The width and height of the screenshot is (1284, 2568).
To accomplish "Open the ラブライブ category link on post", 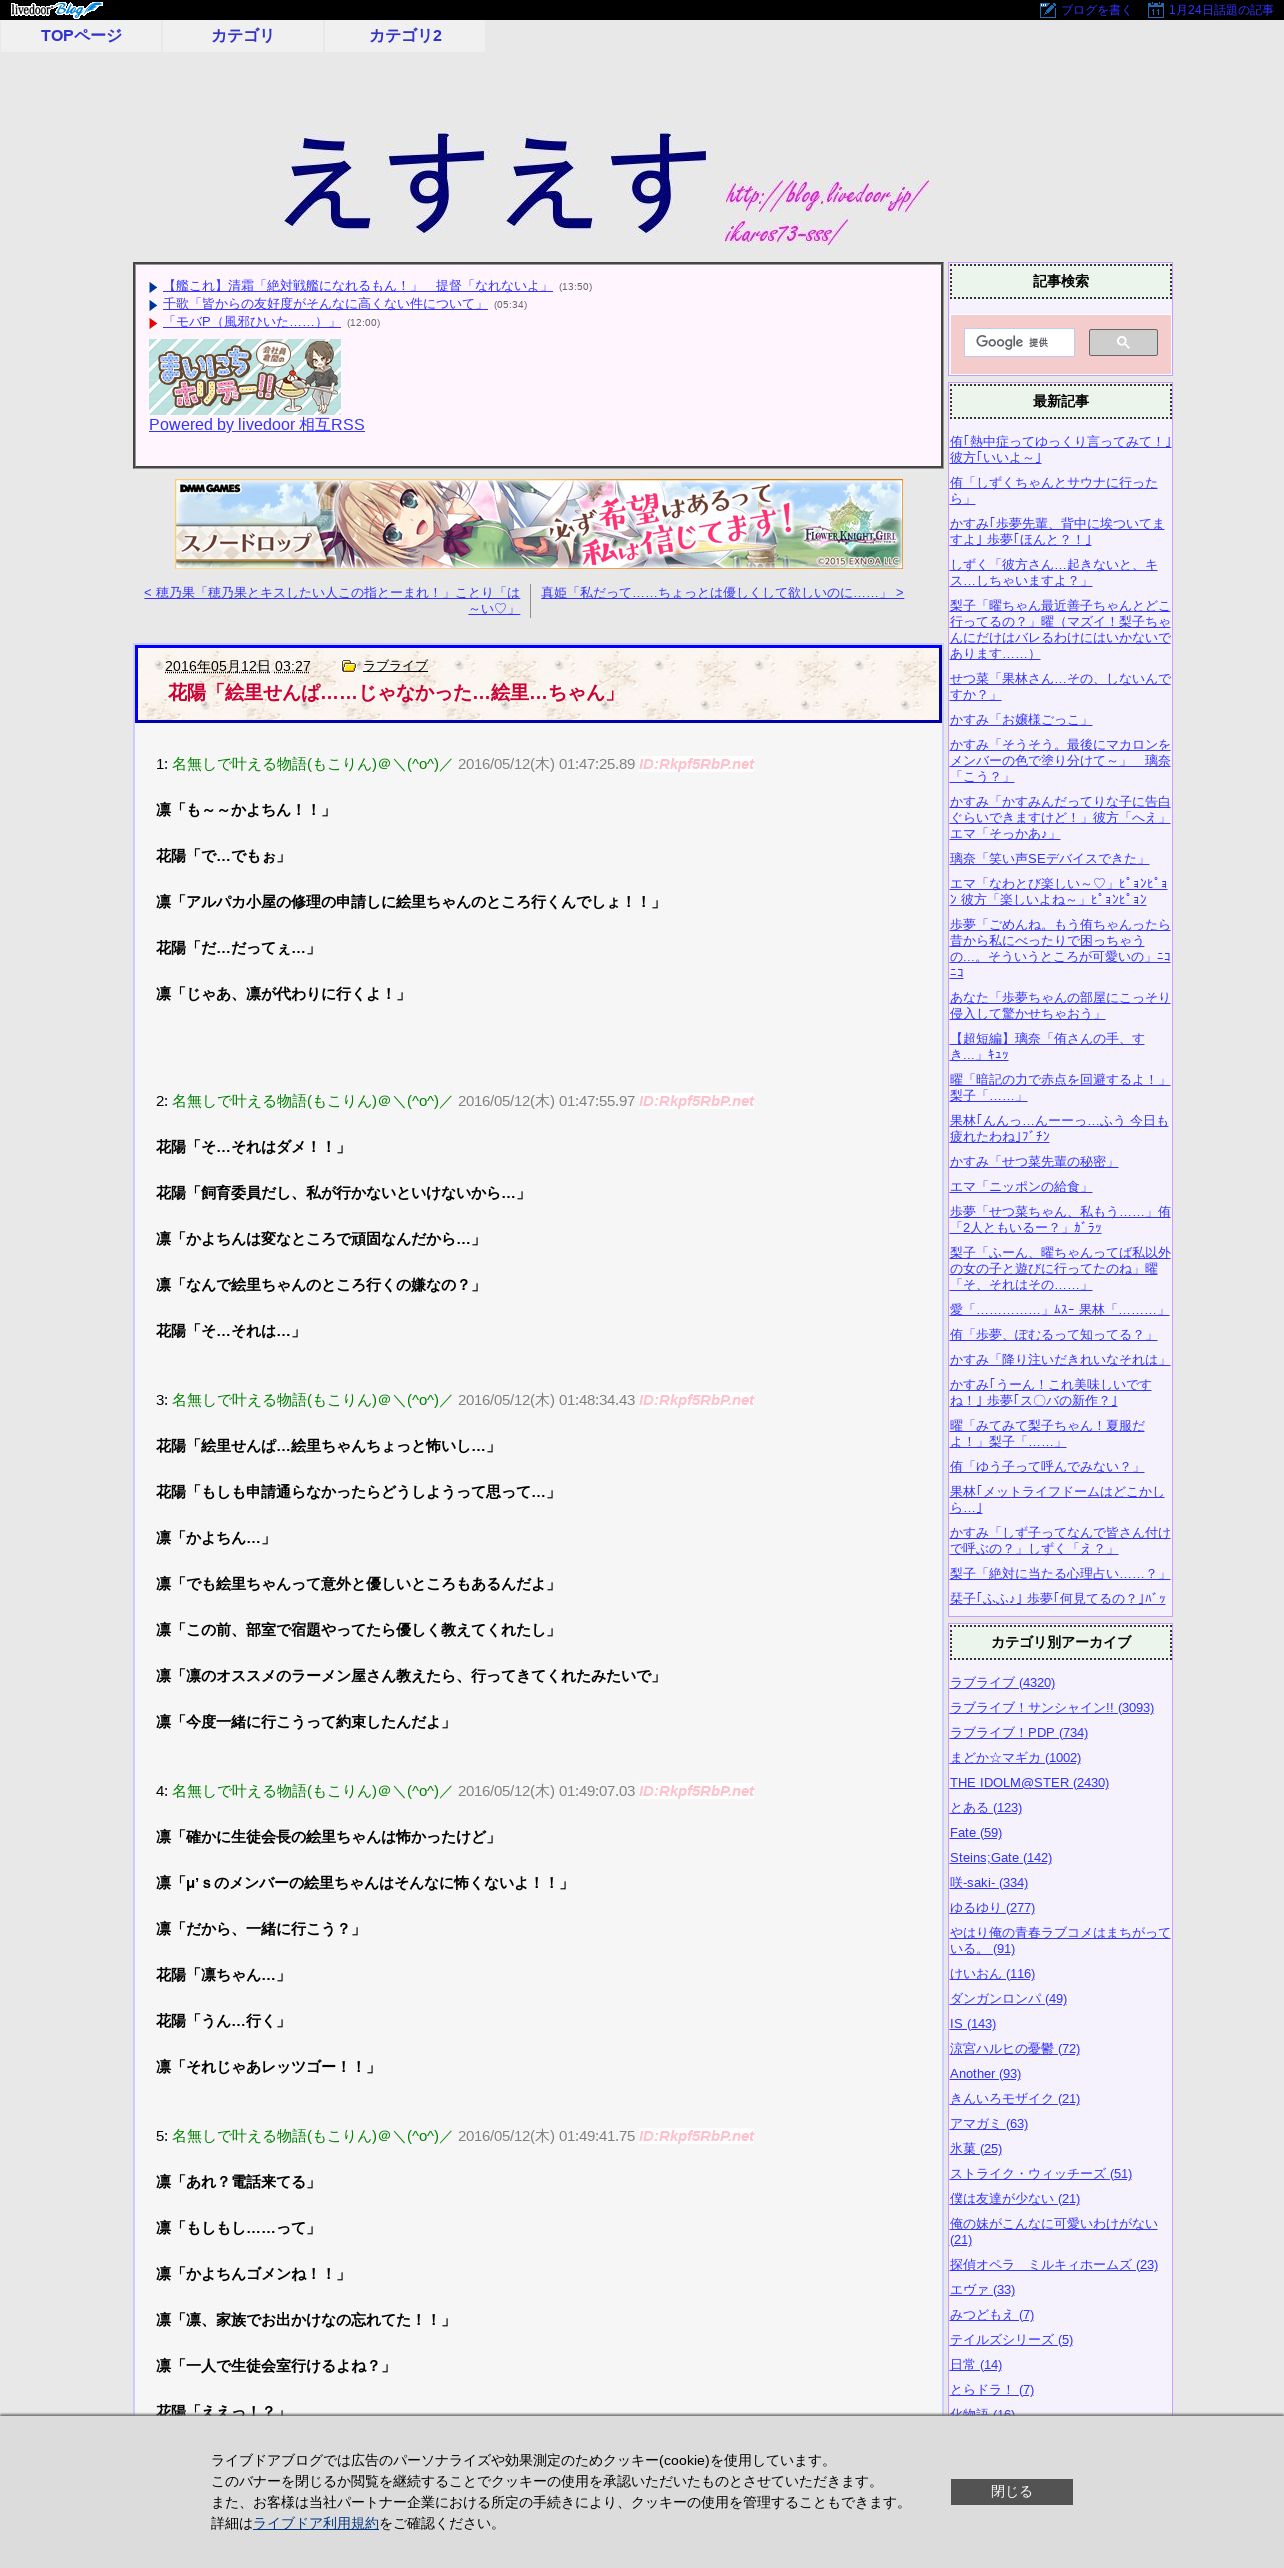I will [x=395, y=666].
